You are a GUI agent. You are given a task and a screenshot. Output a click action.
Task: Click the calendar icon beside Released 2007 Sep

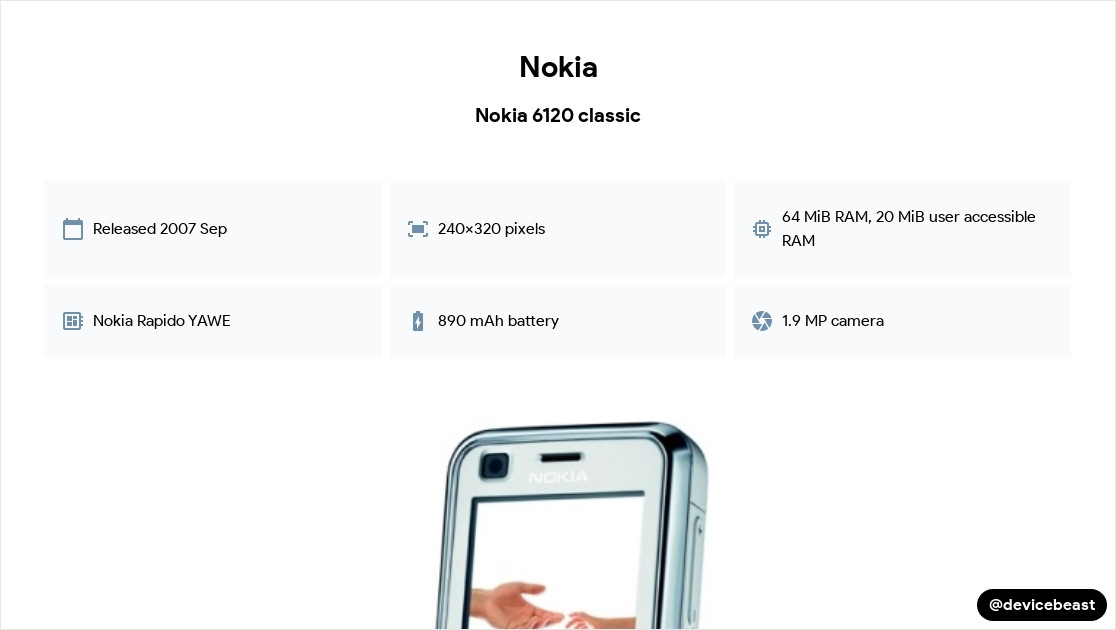point(73,229)
